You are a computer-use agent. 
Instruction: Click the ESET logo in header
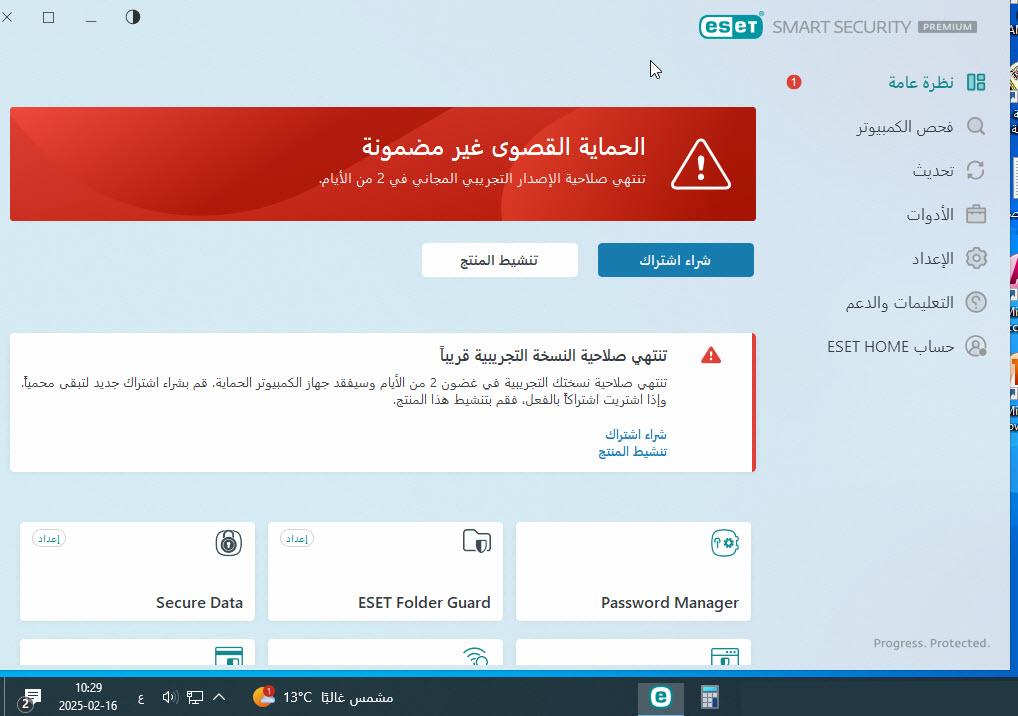[730, 26]
